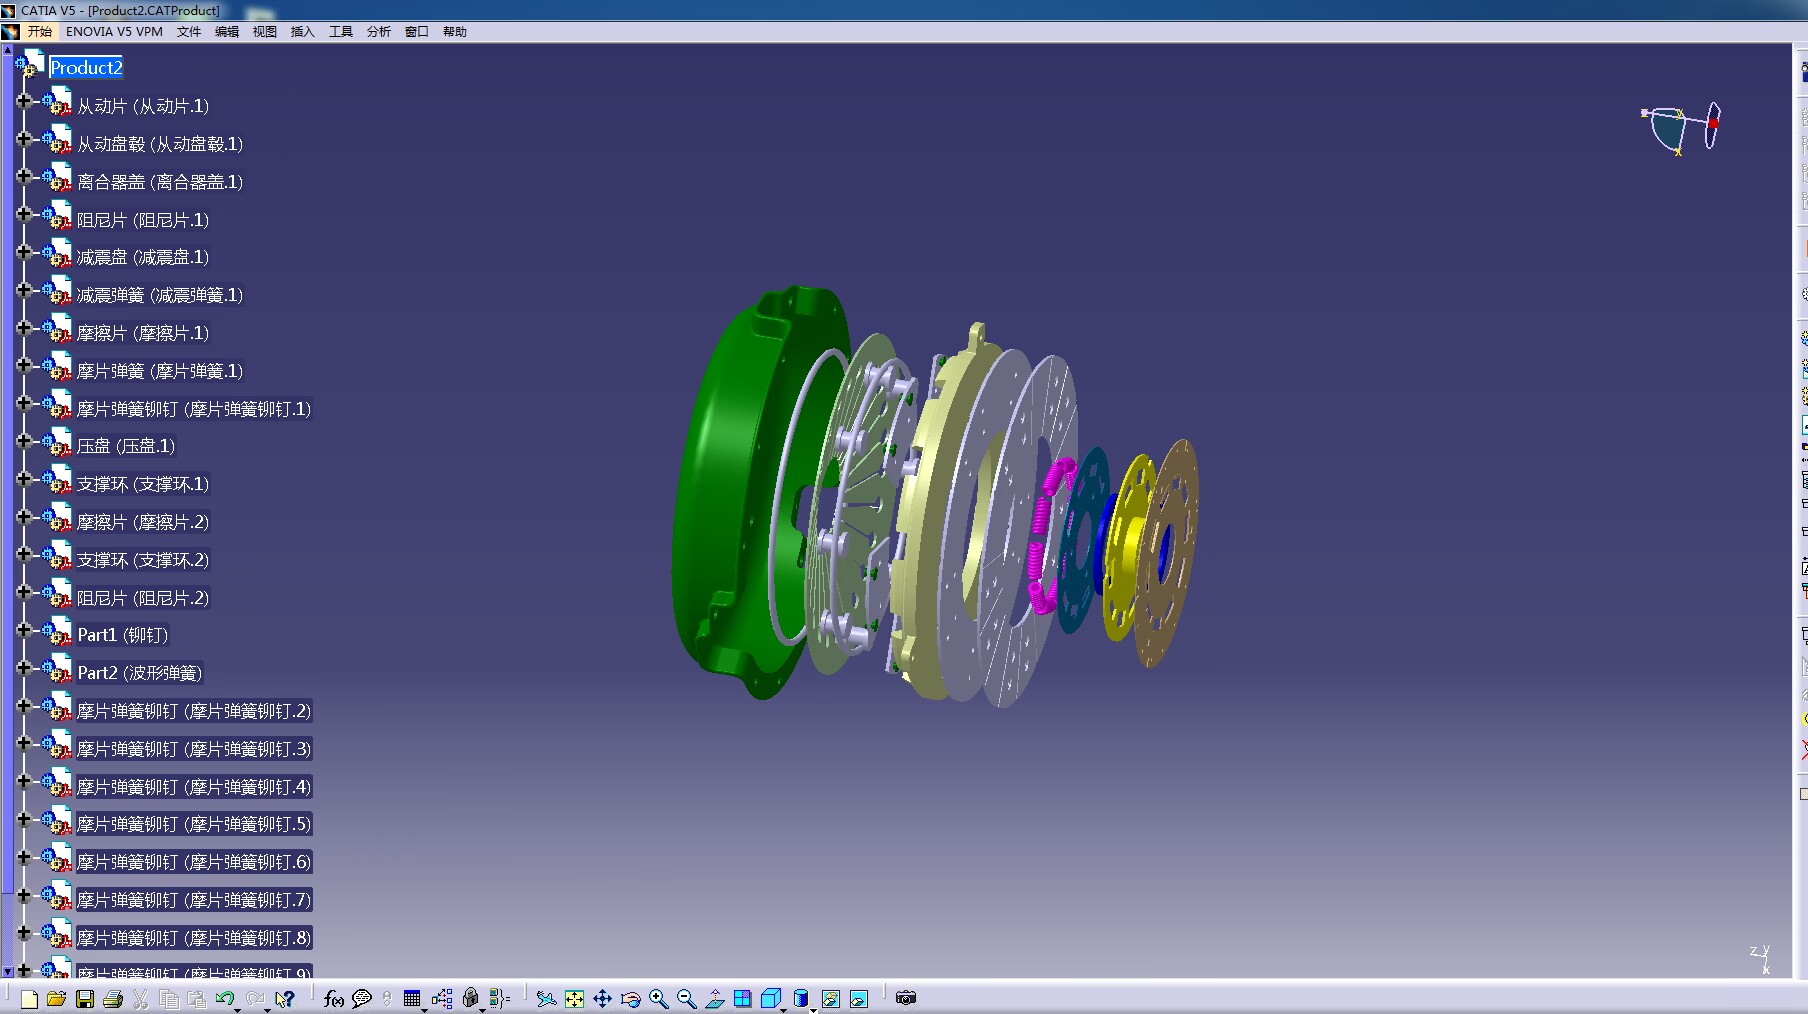The width and height of the screenshot is (1808, 1014).
Task: Create a multi-view layout
Action: [742, 998]
